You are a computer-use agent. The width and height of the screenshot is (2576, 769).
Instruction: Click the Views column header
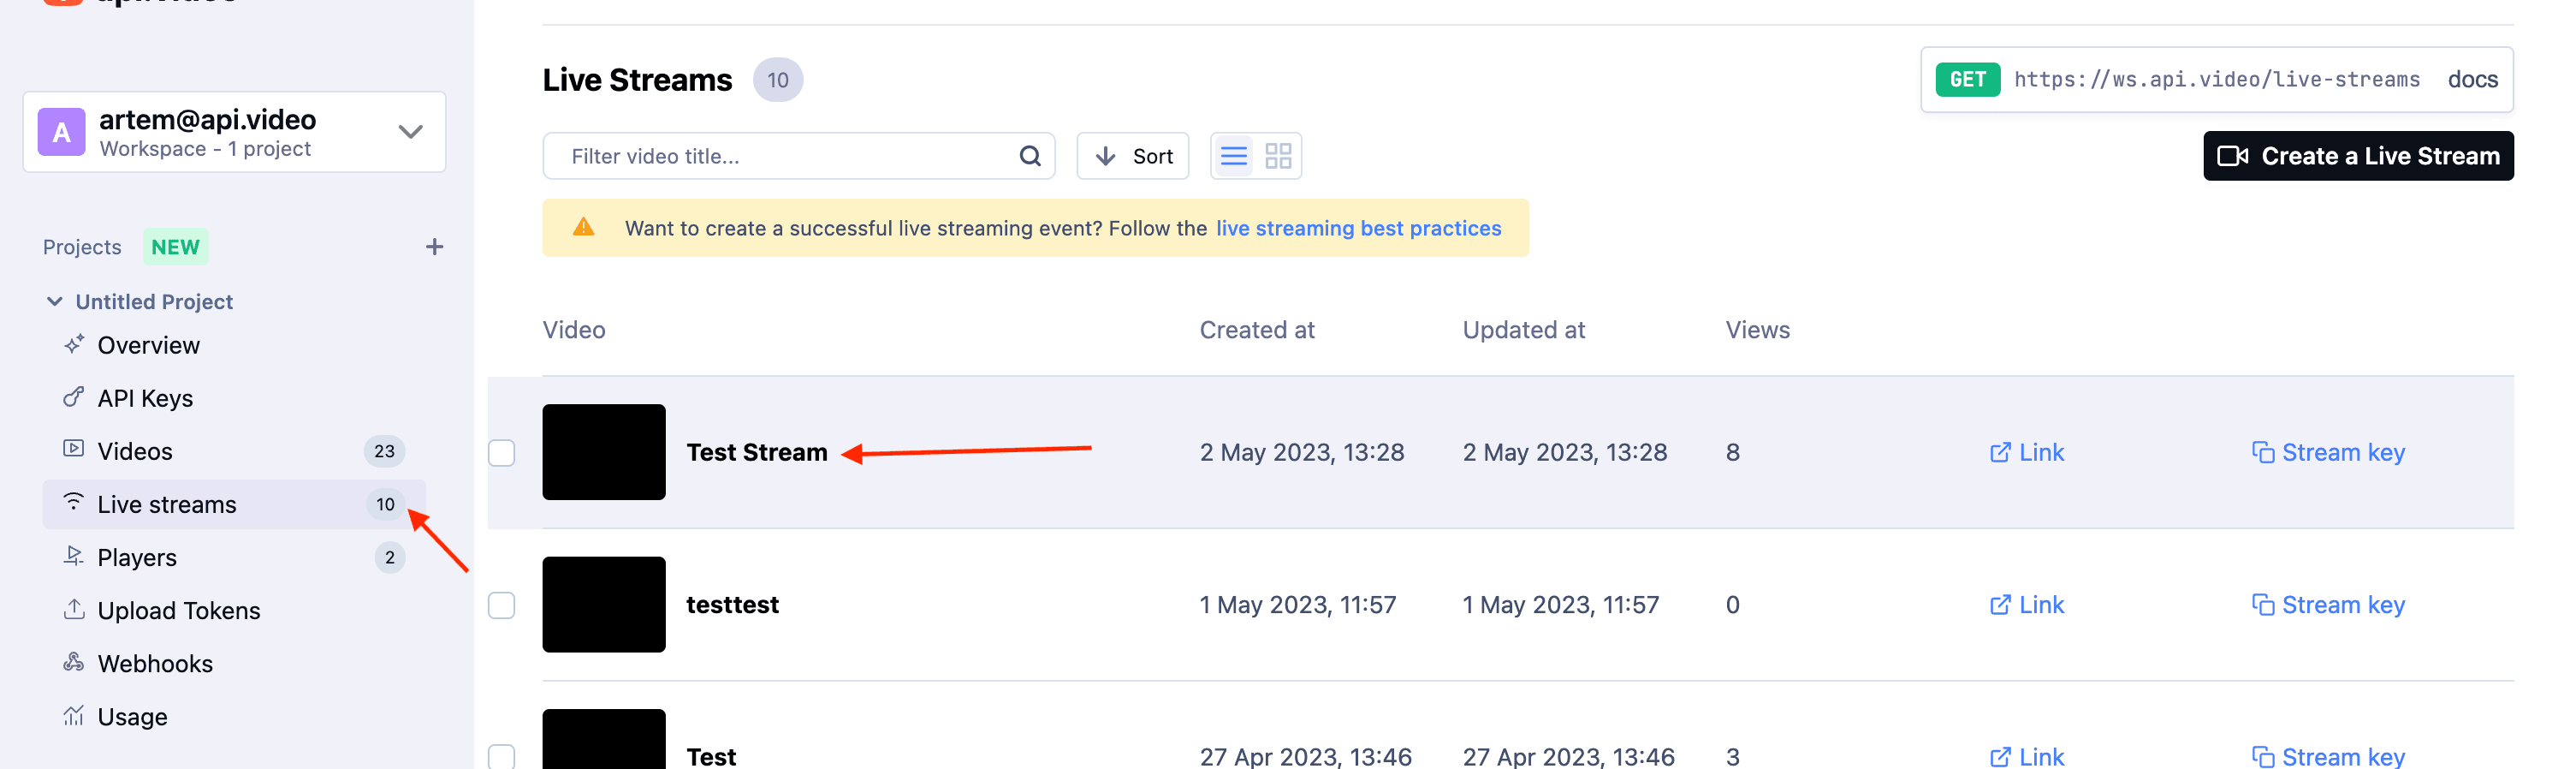click(1757, 329)
